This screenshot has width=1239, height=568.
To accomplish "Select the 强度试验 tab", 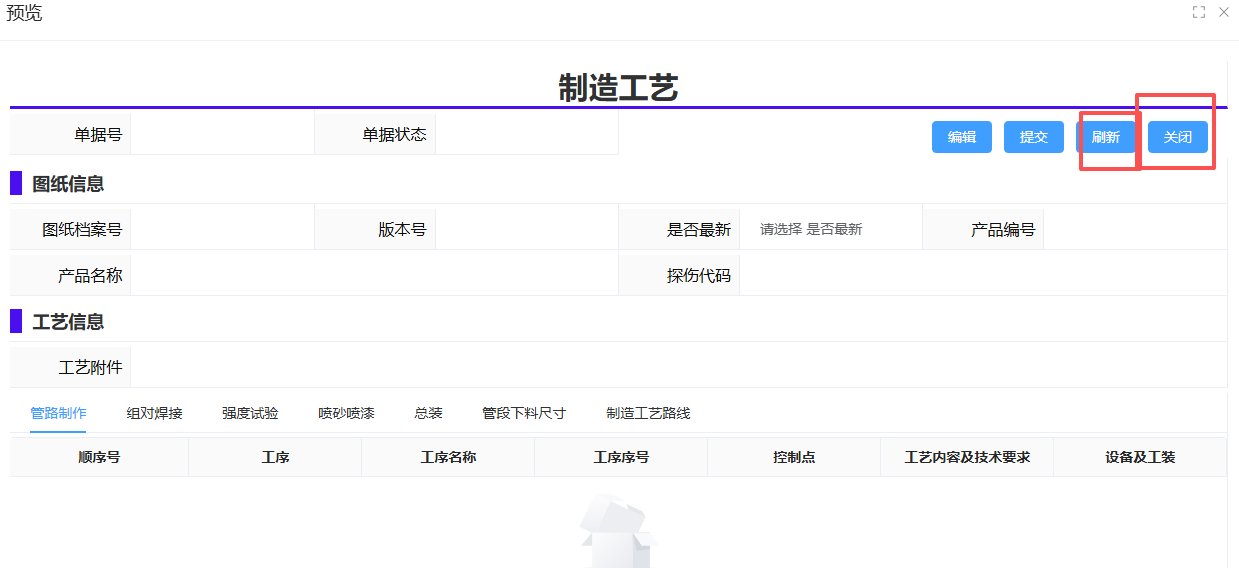I will pyautogui.click(x=250, y=413).
